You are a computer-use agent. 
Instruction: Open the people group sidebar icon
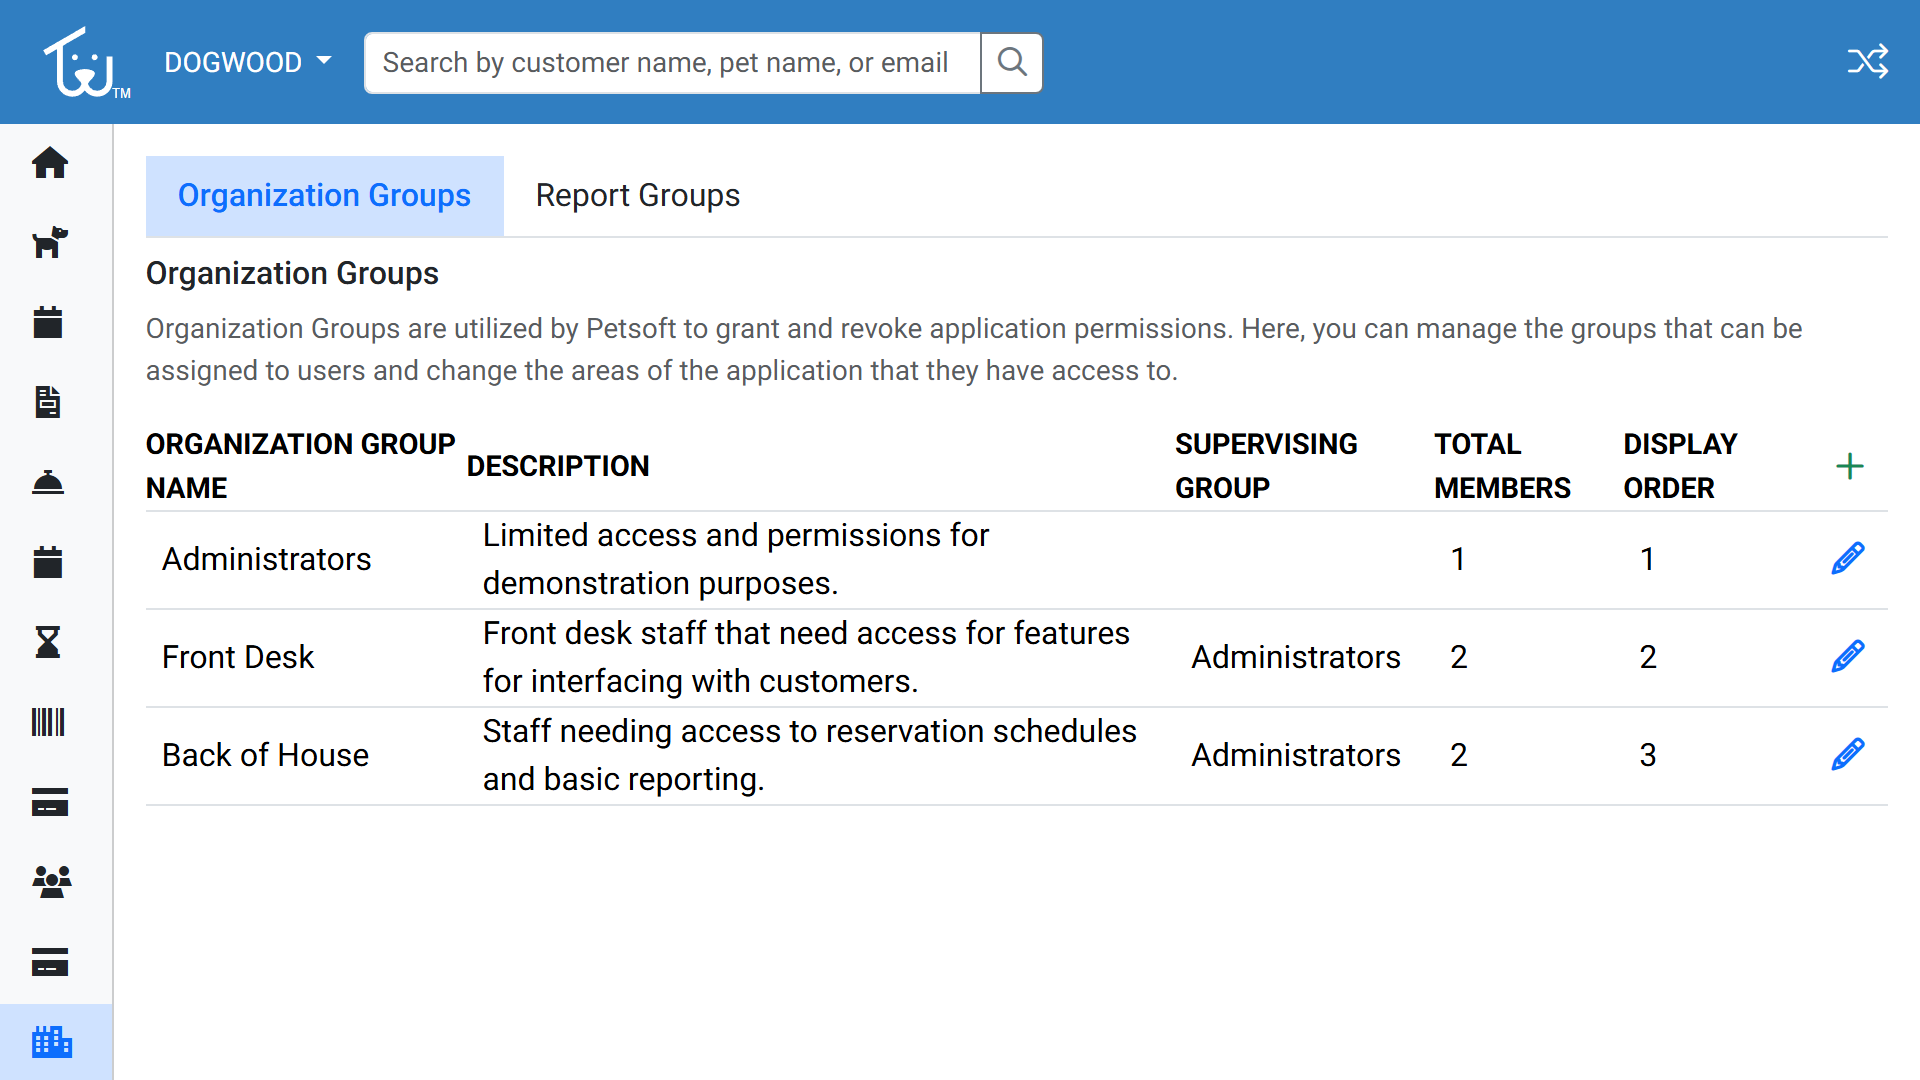pos(51,882)
